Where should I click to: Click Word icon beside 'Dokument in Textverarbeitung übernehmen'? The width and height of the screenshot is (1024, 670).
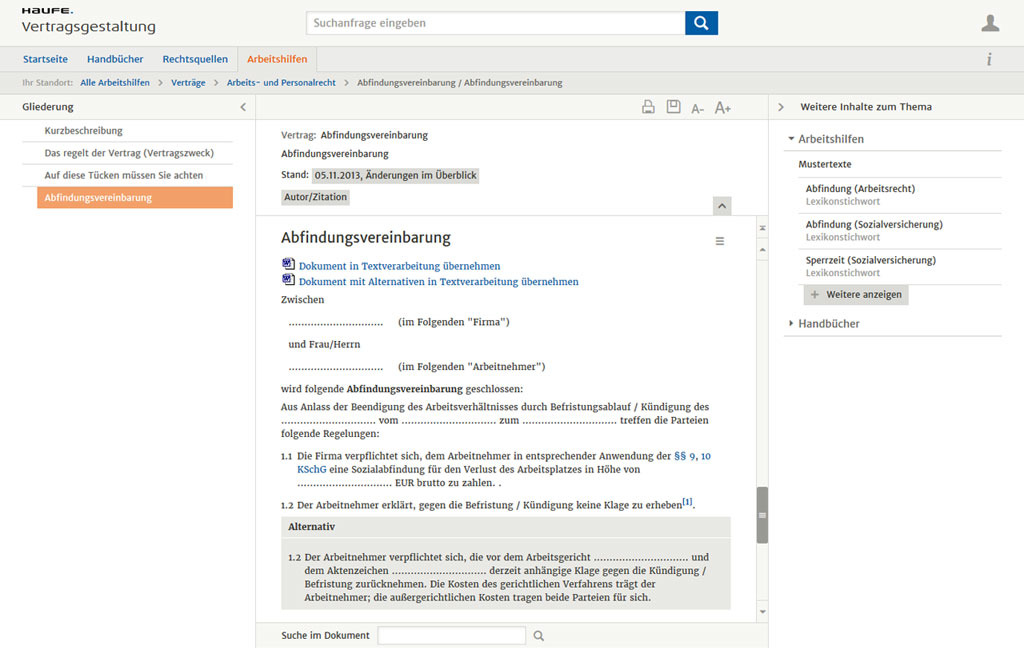288,264
